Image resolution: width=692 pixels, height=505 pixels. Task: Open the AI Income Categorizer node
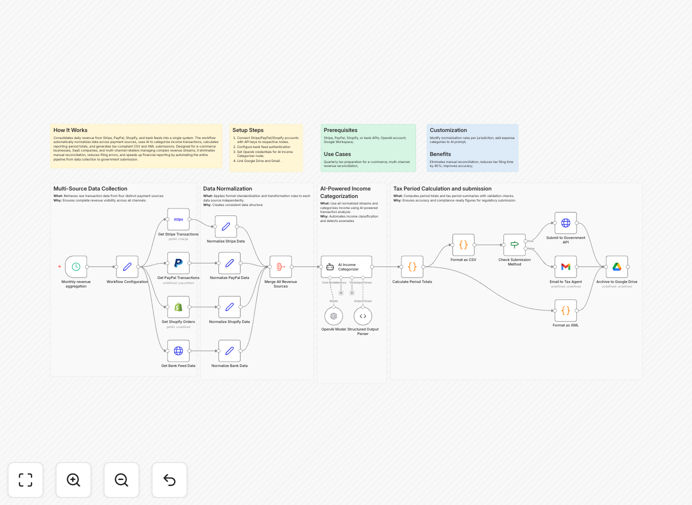[346, 267]
